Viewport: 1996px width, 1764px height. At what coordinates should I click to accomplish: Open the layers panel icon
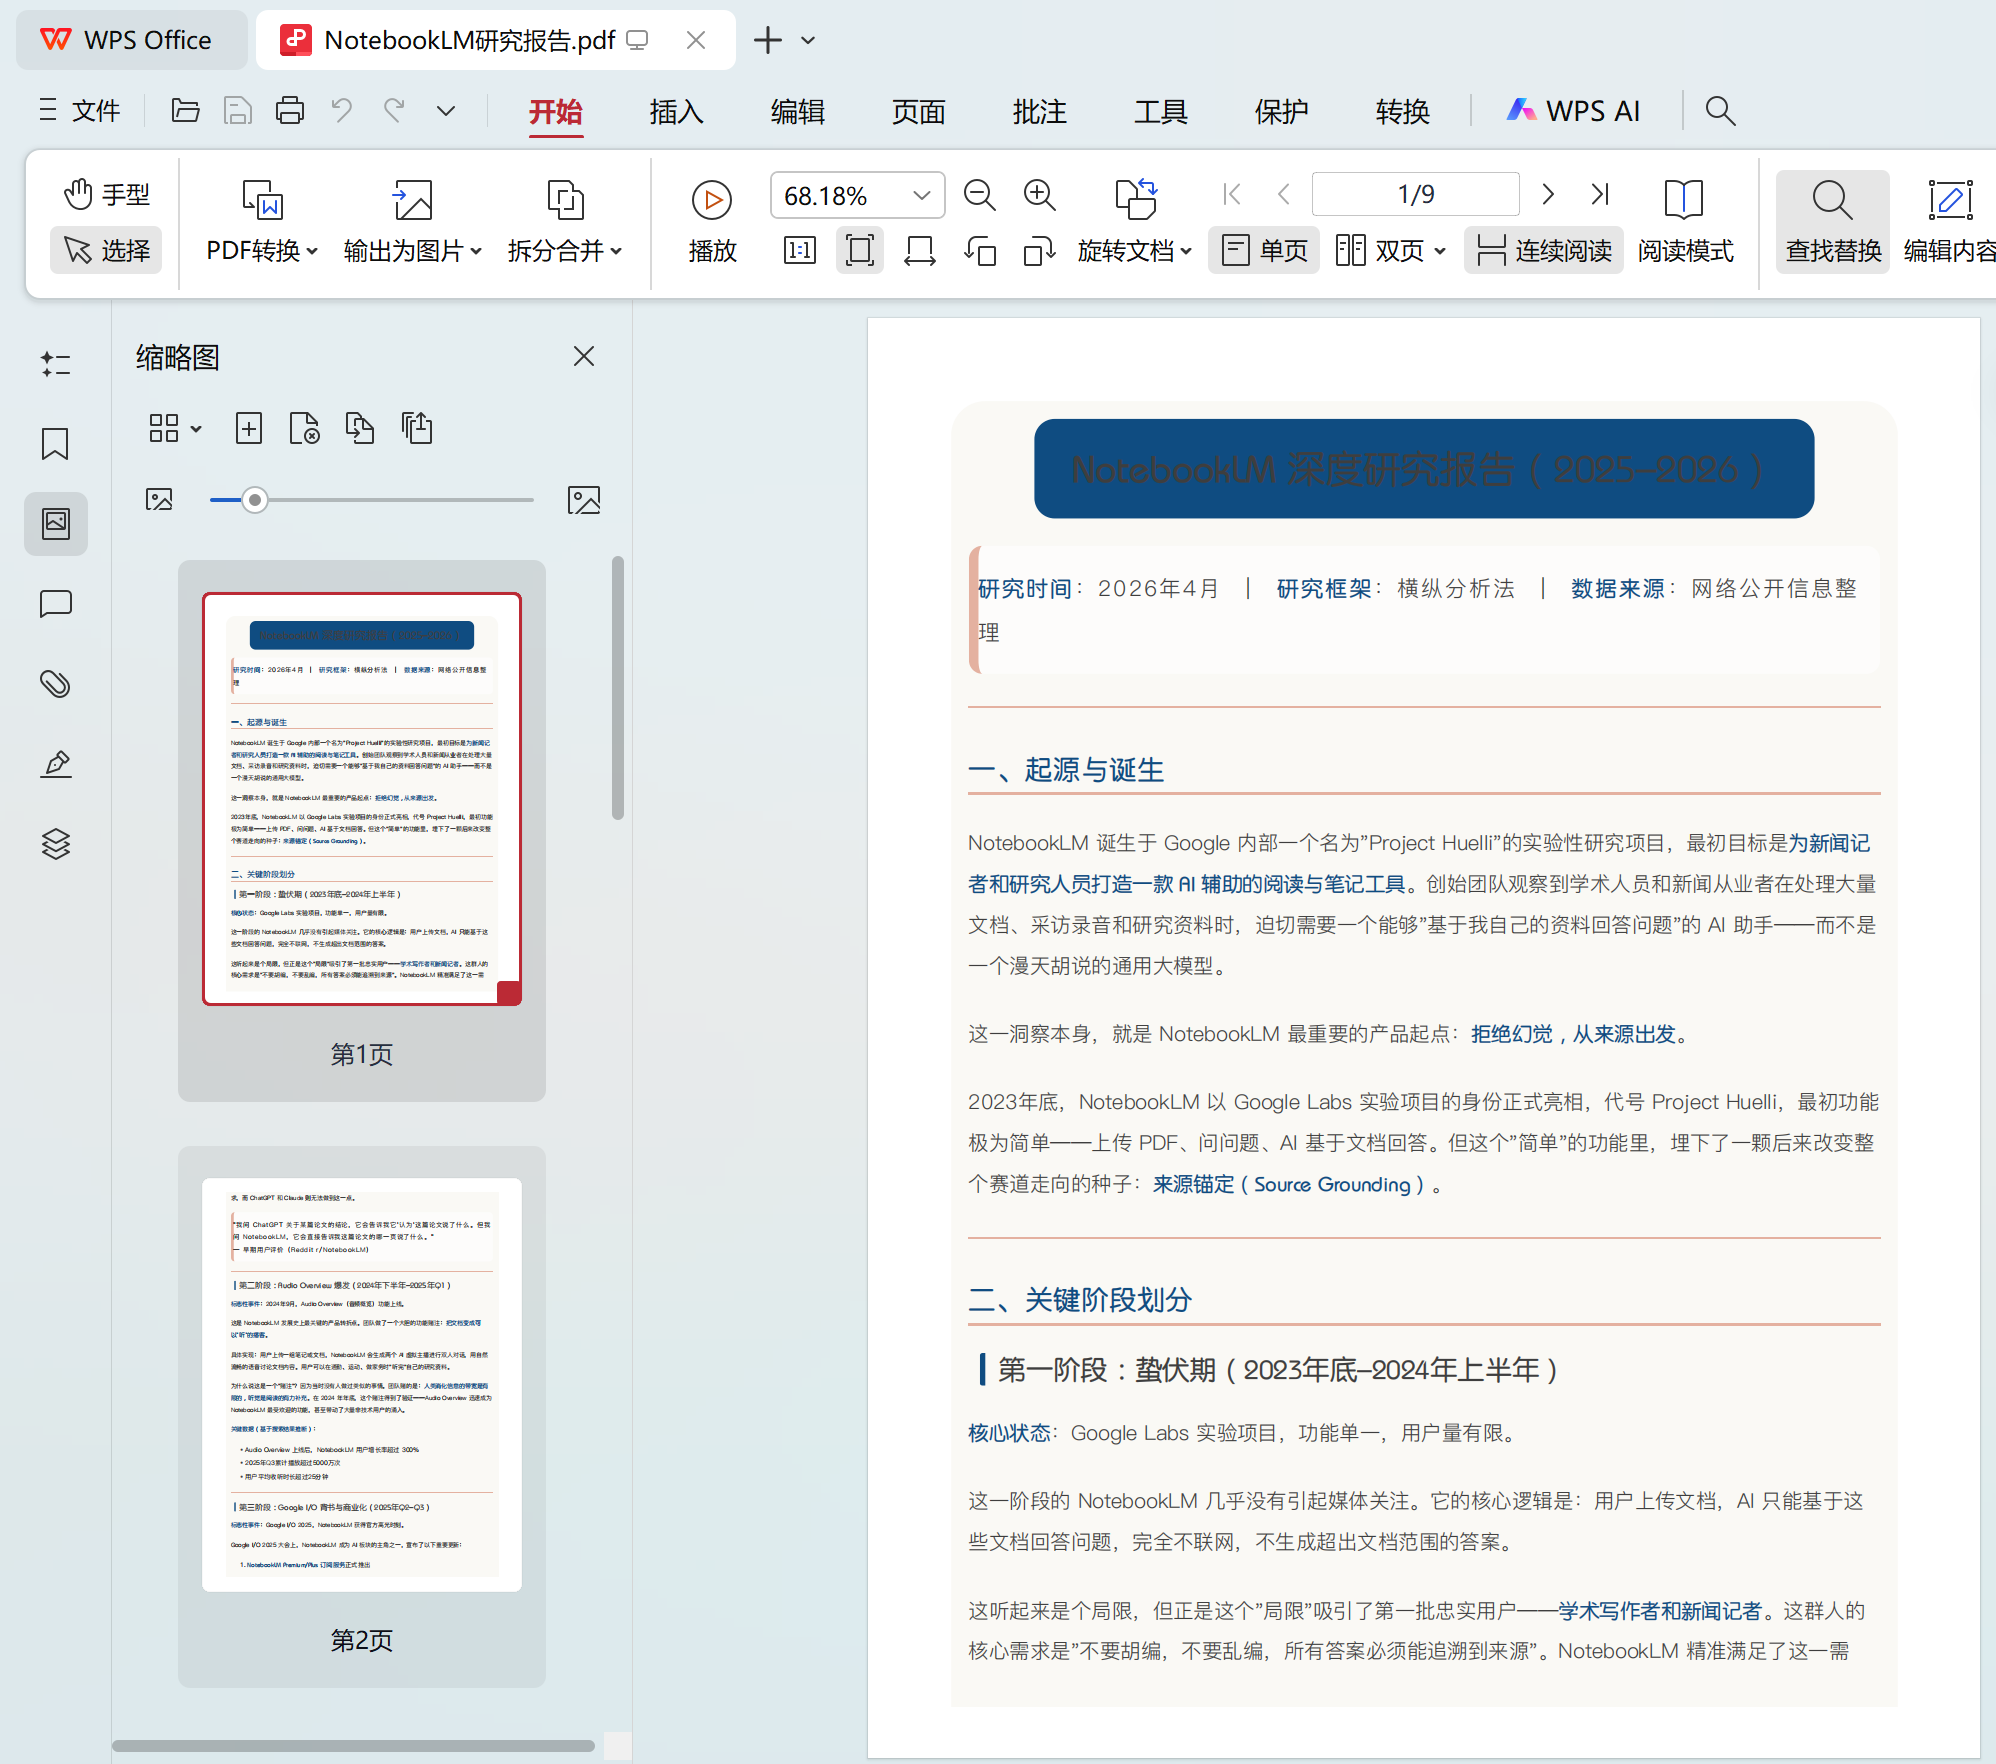click(55, 843)
